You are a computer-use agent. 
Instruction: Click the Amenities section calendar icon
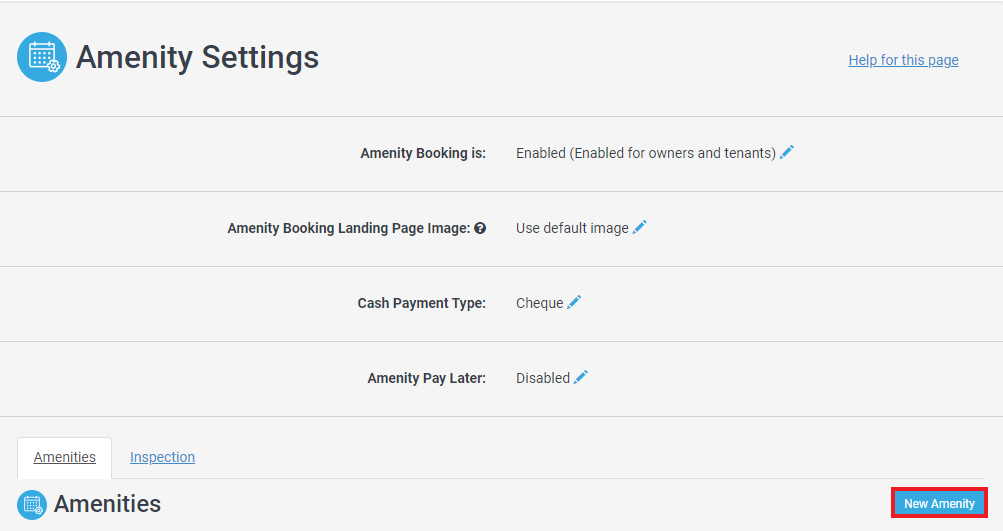pyautogui.click(x=32, y=504)
